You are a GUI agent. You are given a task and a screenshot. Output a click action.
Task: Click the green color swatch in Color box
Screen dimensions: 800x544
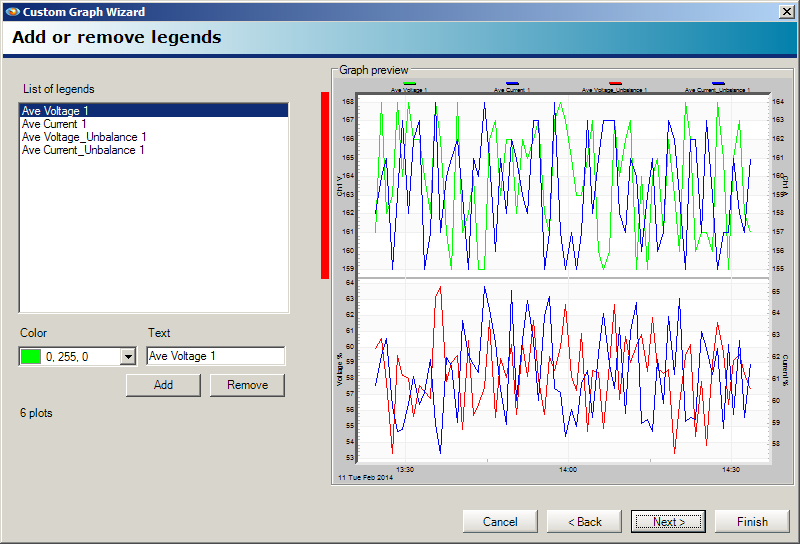click(30, 357)
